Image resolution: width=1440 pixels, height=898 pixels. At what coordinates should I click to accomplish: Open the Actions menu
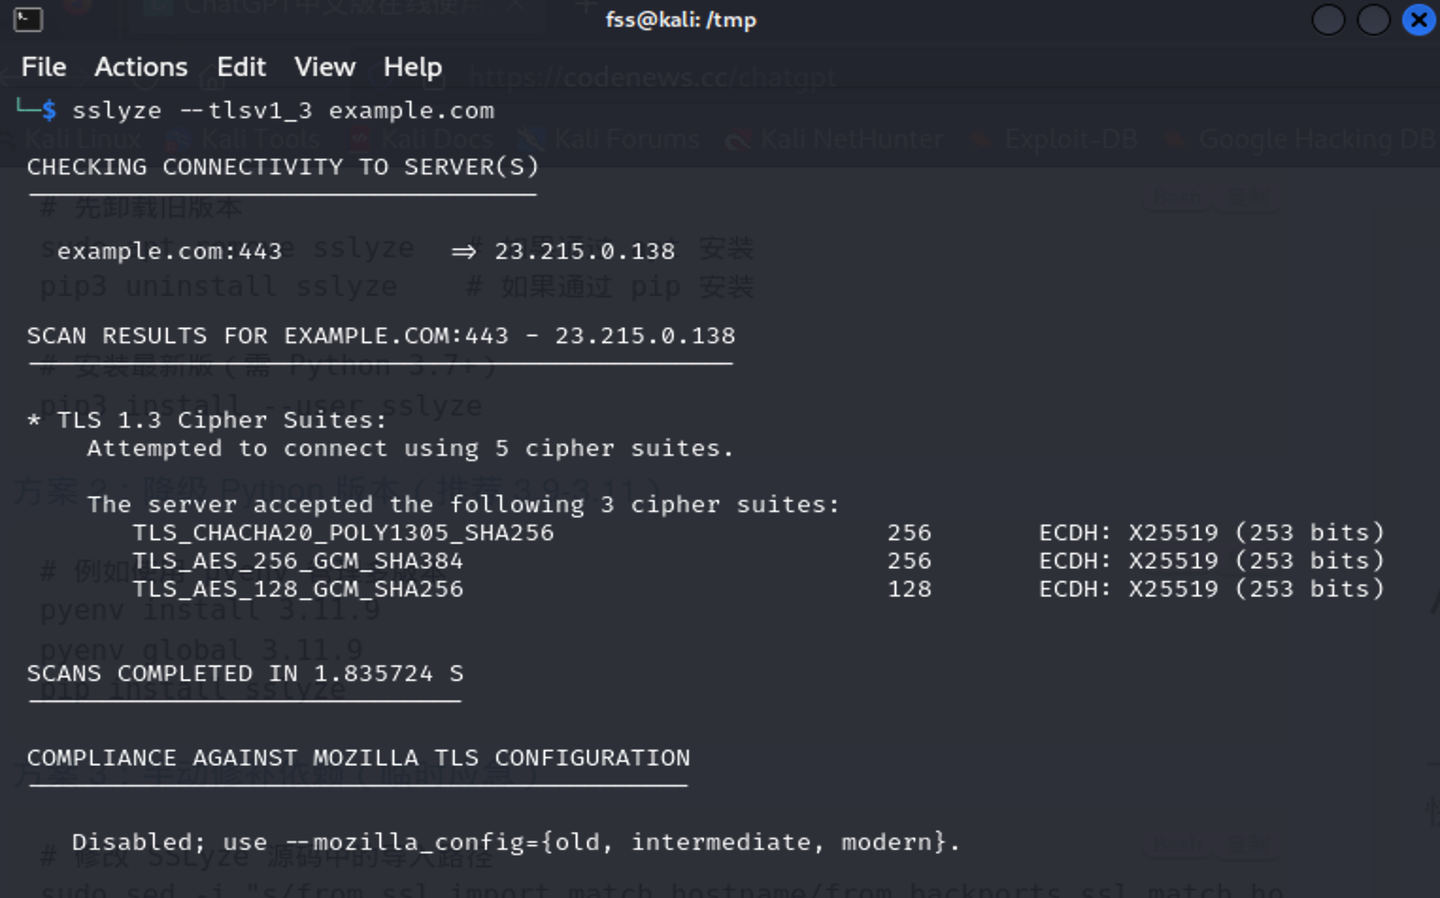coord(141,67)
